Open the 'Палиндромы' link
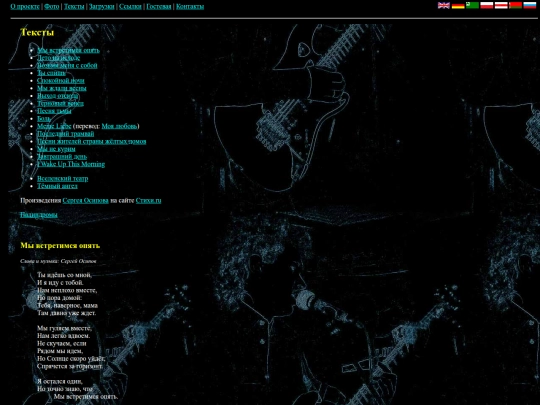The image size is (540, 405). (39, 215)
